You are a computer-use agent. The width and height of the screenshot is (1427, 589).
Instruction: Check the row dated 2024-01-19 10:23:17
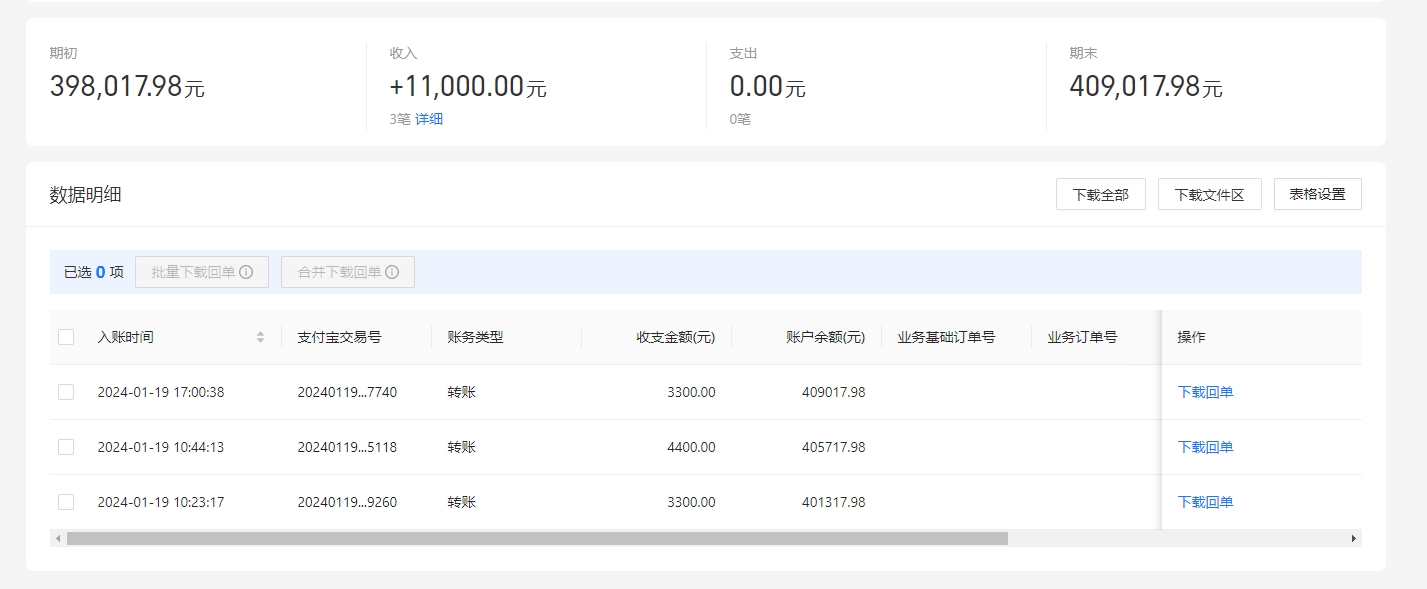(x=66, y=502)
